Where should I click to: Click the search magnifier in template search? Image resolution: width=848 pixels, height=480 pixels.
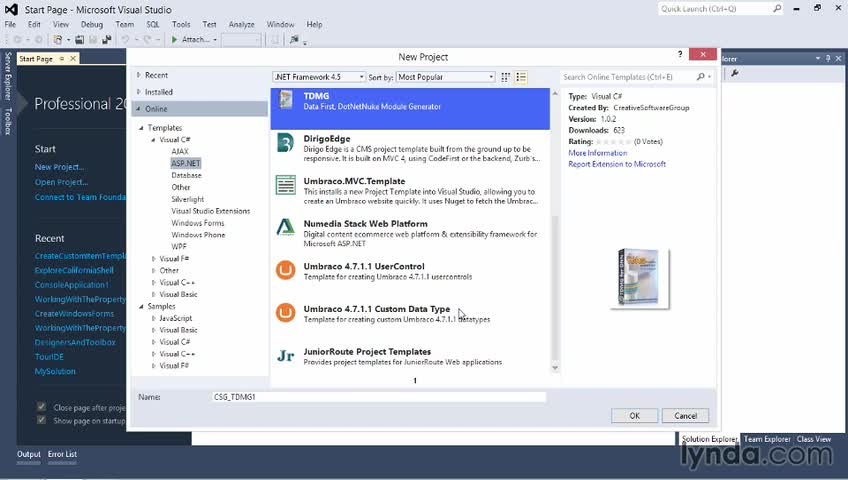pyautogui.click(x=700, y=77)
